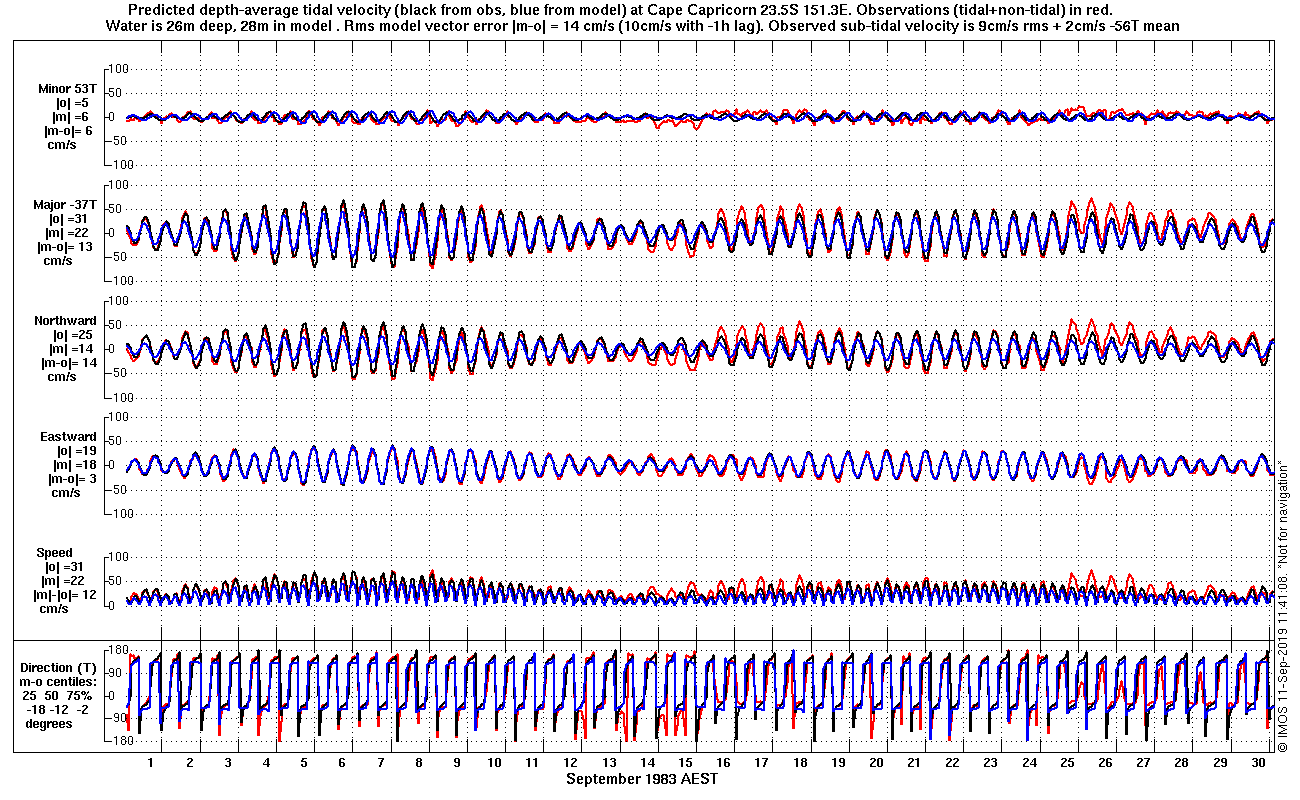Select the 'Speed' panel label

55,553
